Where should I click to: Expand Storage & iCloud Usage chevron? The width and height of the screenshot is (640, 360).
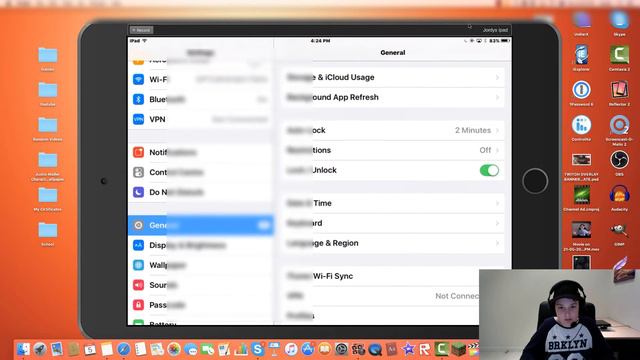(497, 77)
